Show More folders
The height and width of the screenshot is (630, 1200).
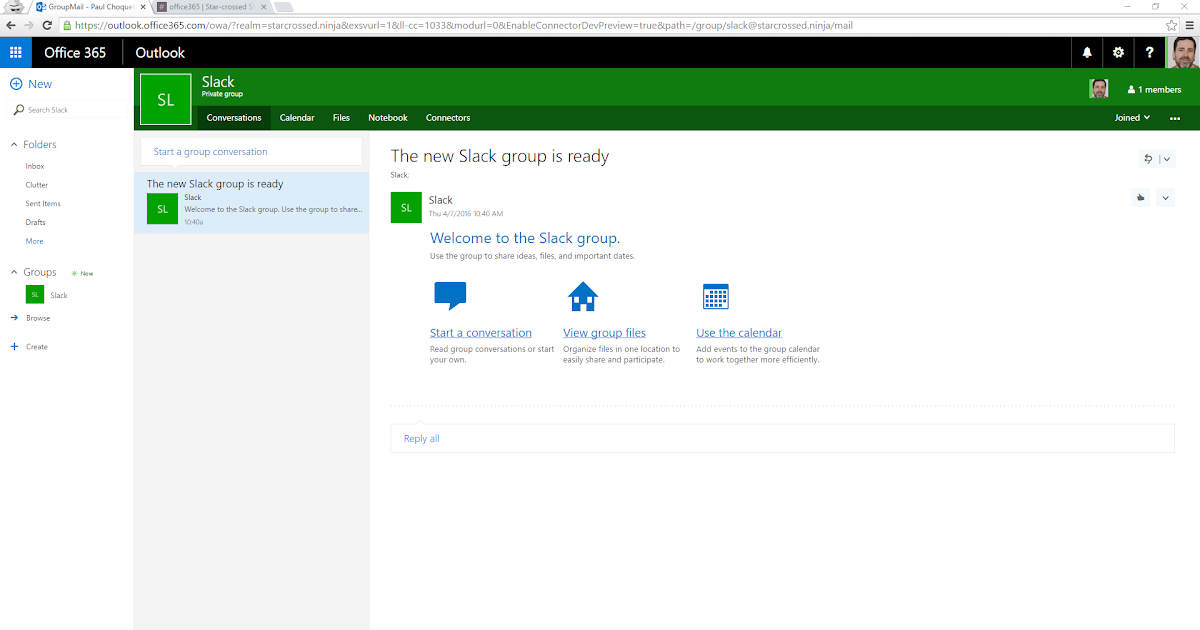point(34,241)
